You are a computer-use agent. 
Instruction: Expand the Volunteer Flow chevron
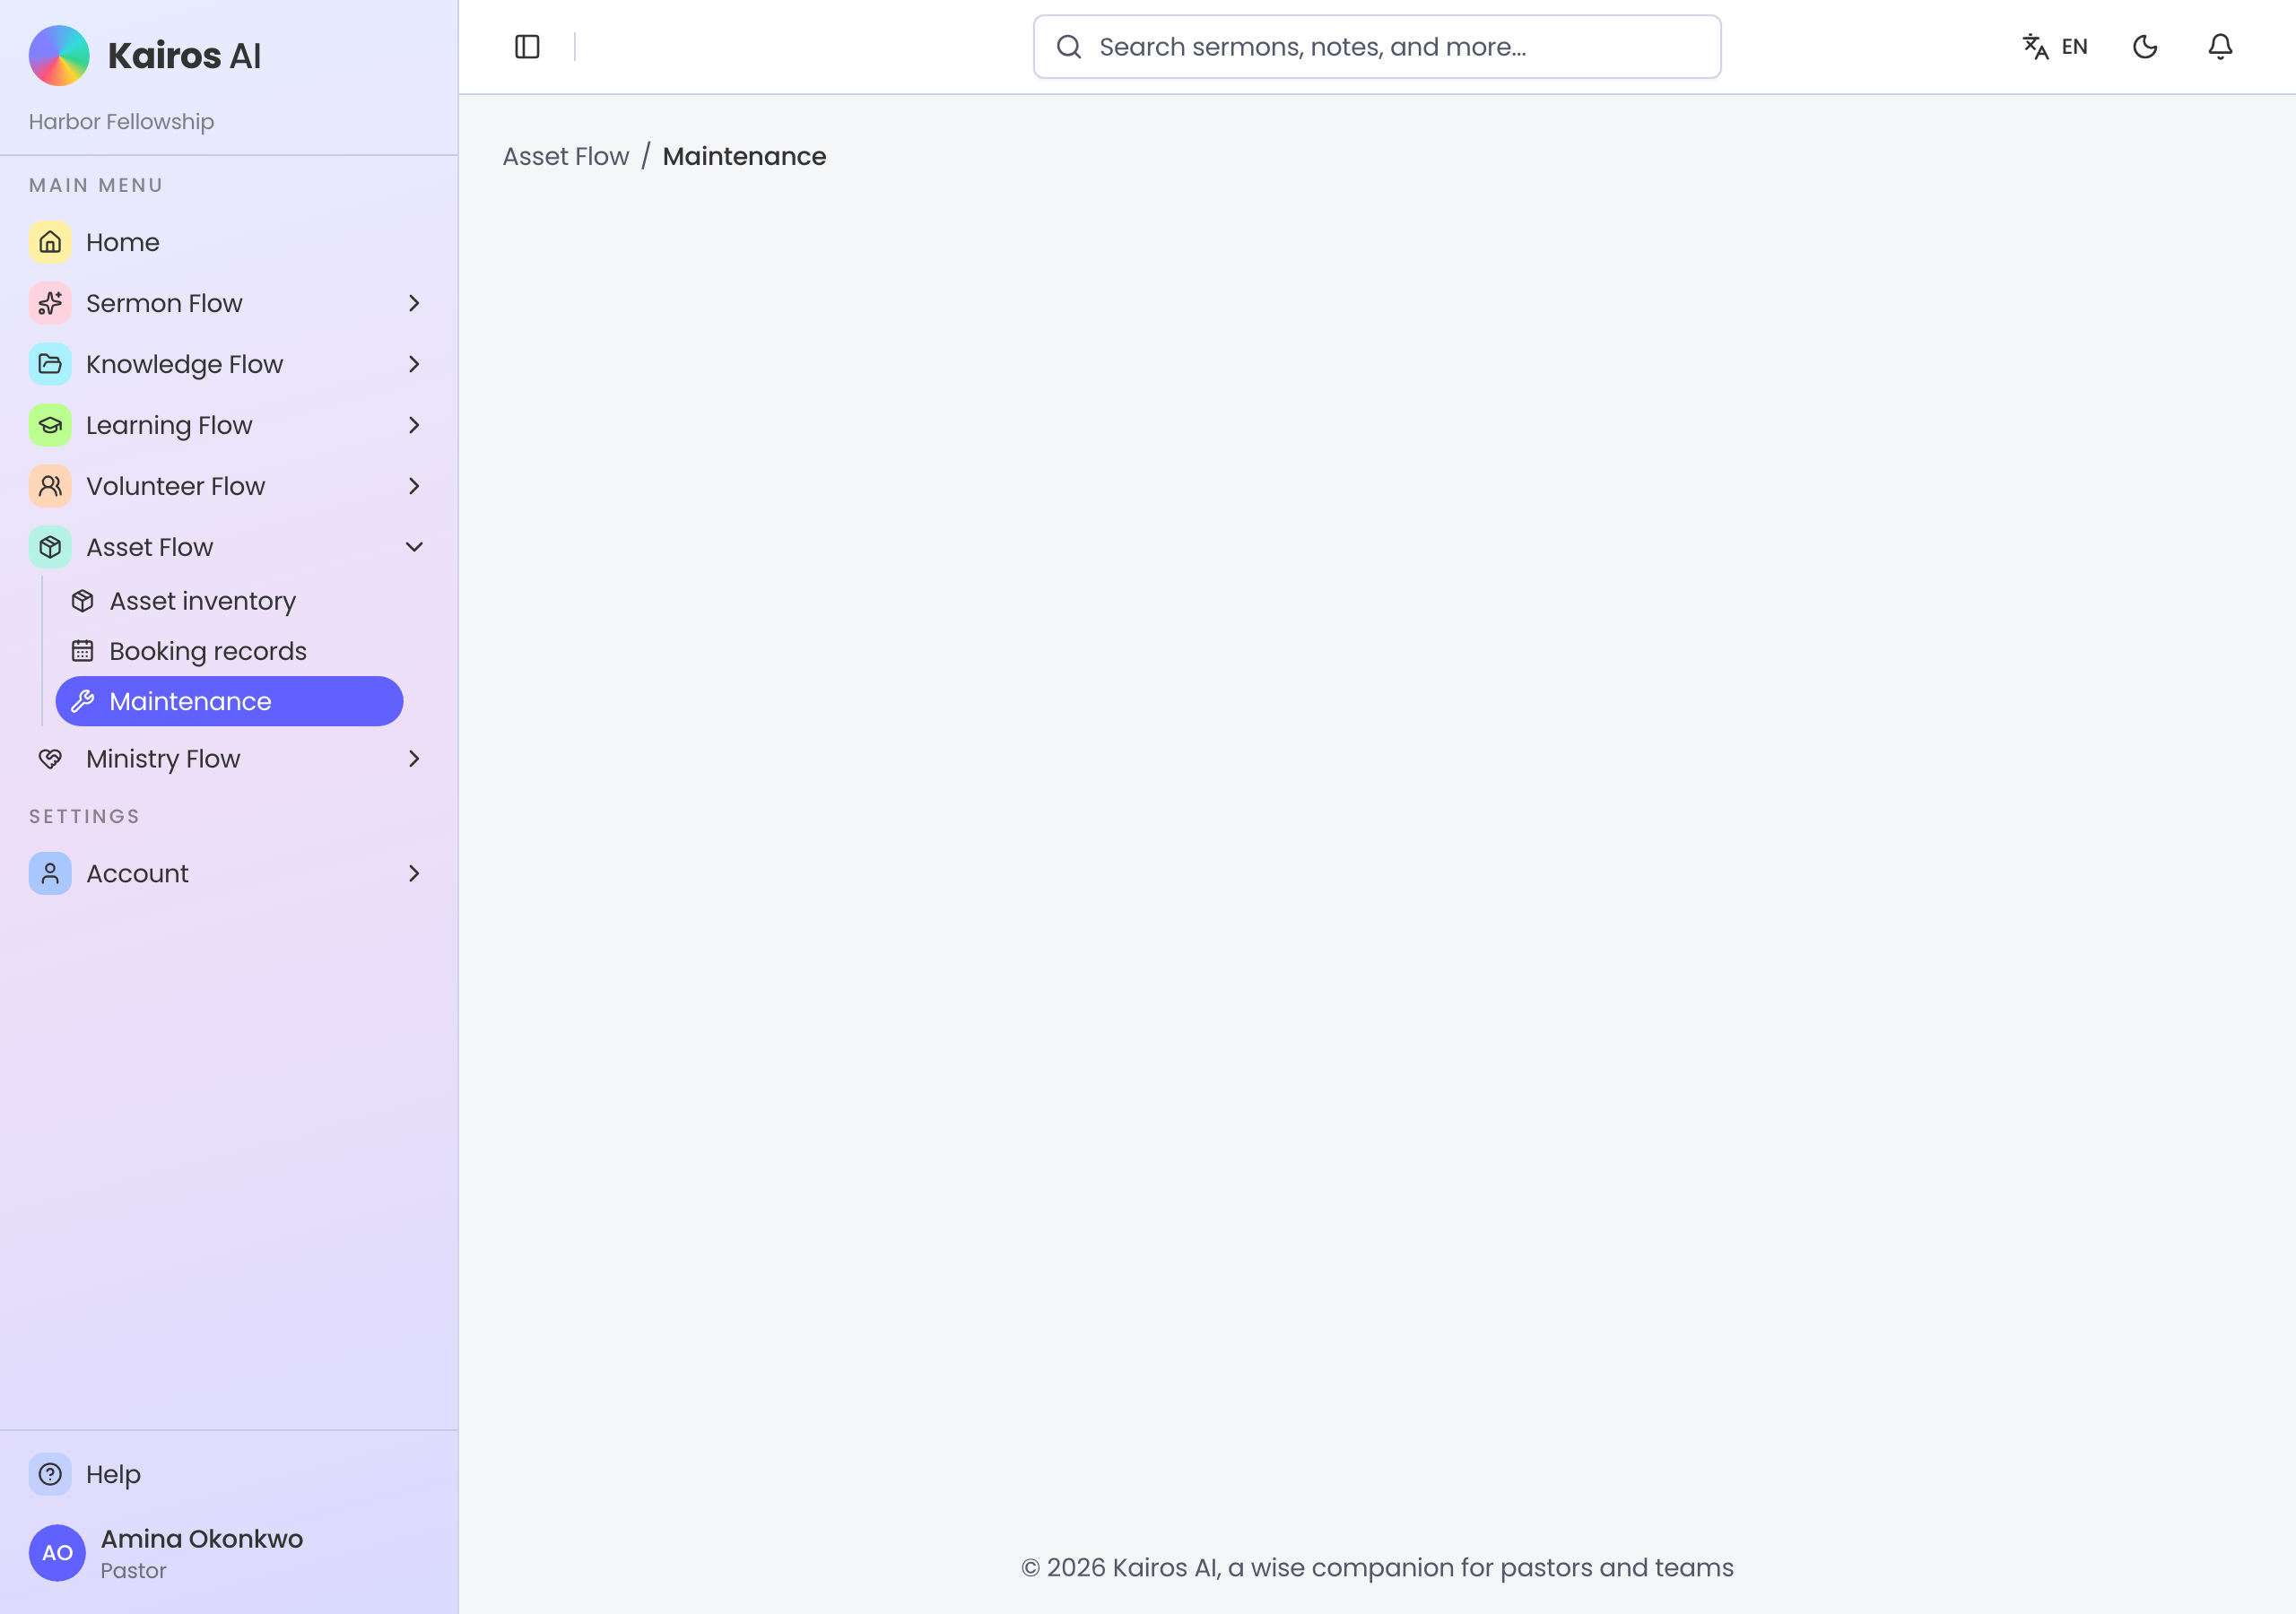pyautogui.click(x=414, y=486)
